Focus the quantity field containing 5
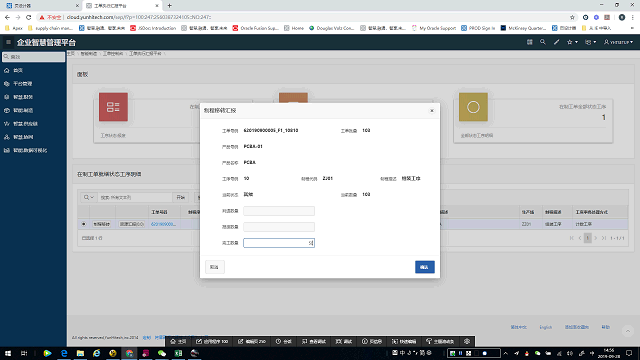Image resolution: width=640 pixels, height=360 pixels. [279, 243]
